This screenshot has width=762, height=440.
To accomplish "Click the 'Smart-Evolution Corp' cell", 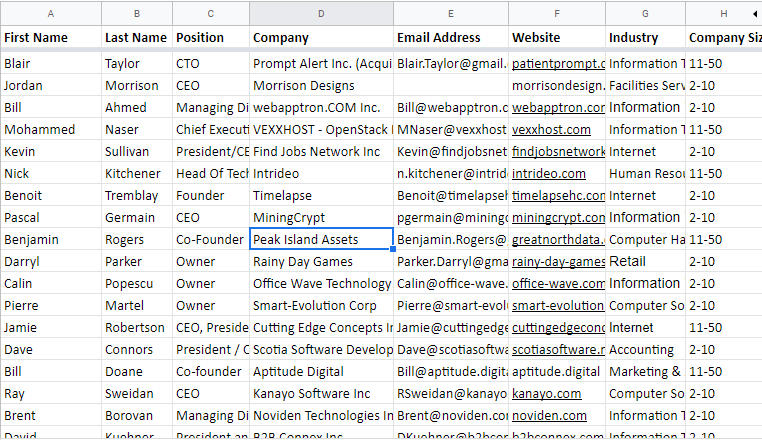I will (321, 306).
